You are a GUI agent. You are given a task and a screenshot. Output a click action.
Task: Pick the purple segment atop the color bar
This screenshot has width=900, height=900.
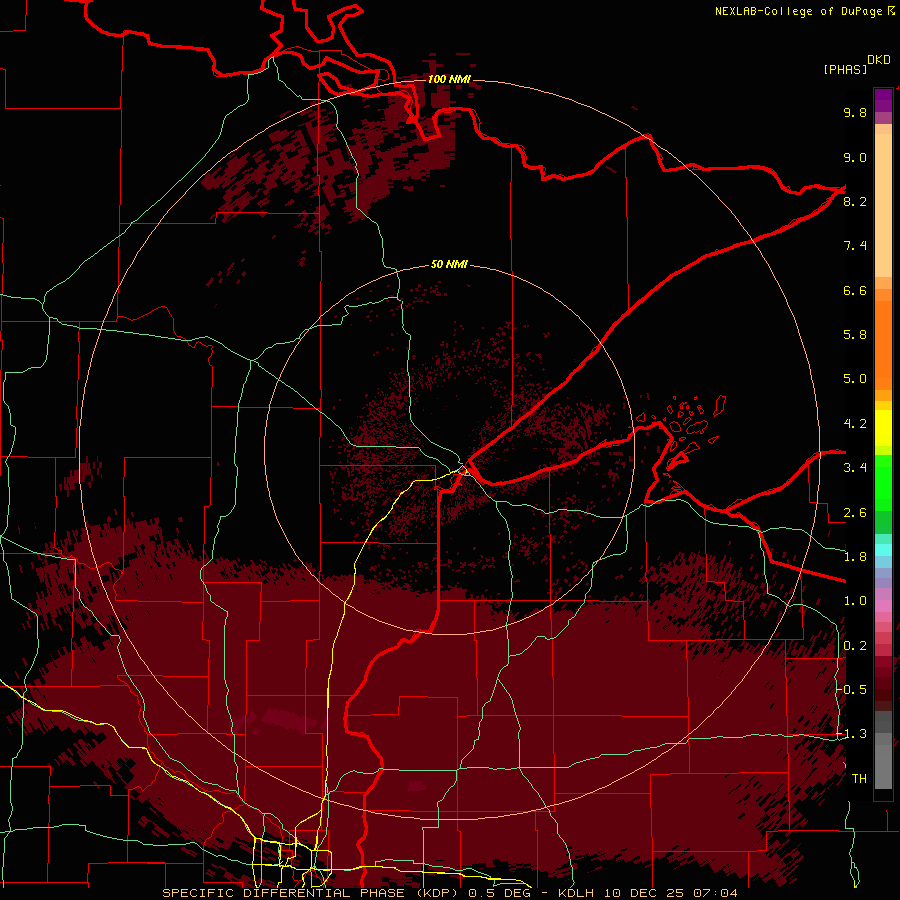883,100
